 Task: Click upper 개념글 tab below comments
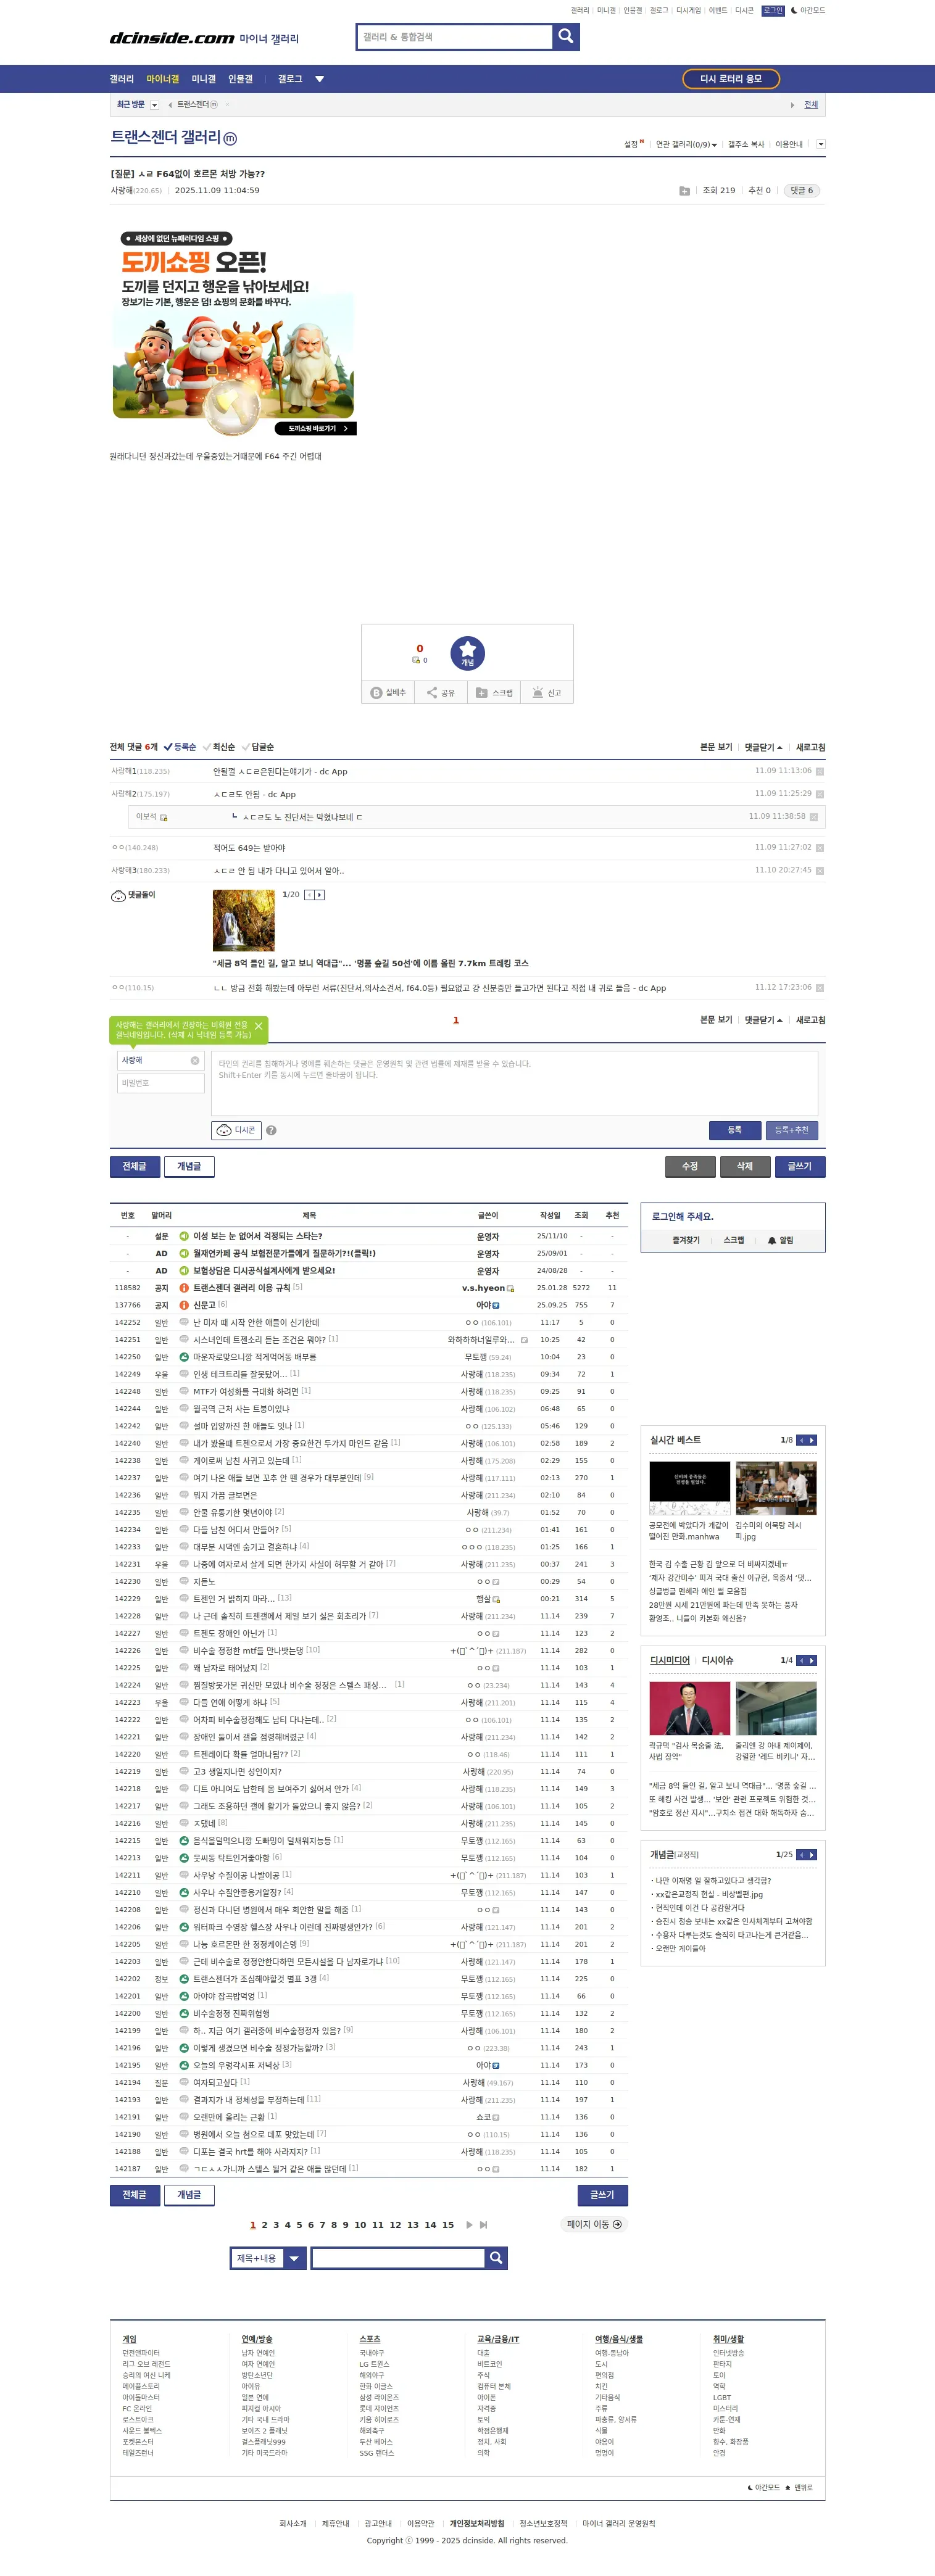[x=189, y=1166]
